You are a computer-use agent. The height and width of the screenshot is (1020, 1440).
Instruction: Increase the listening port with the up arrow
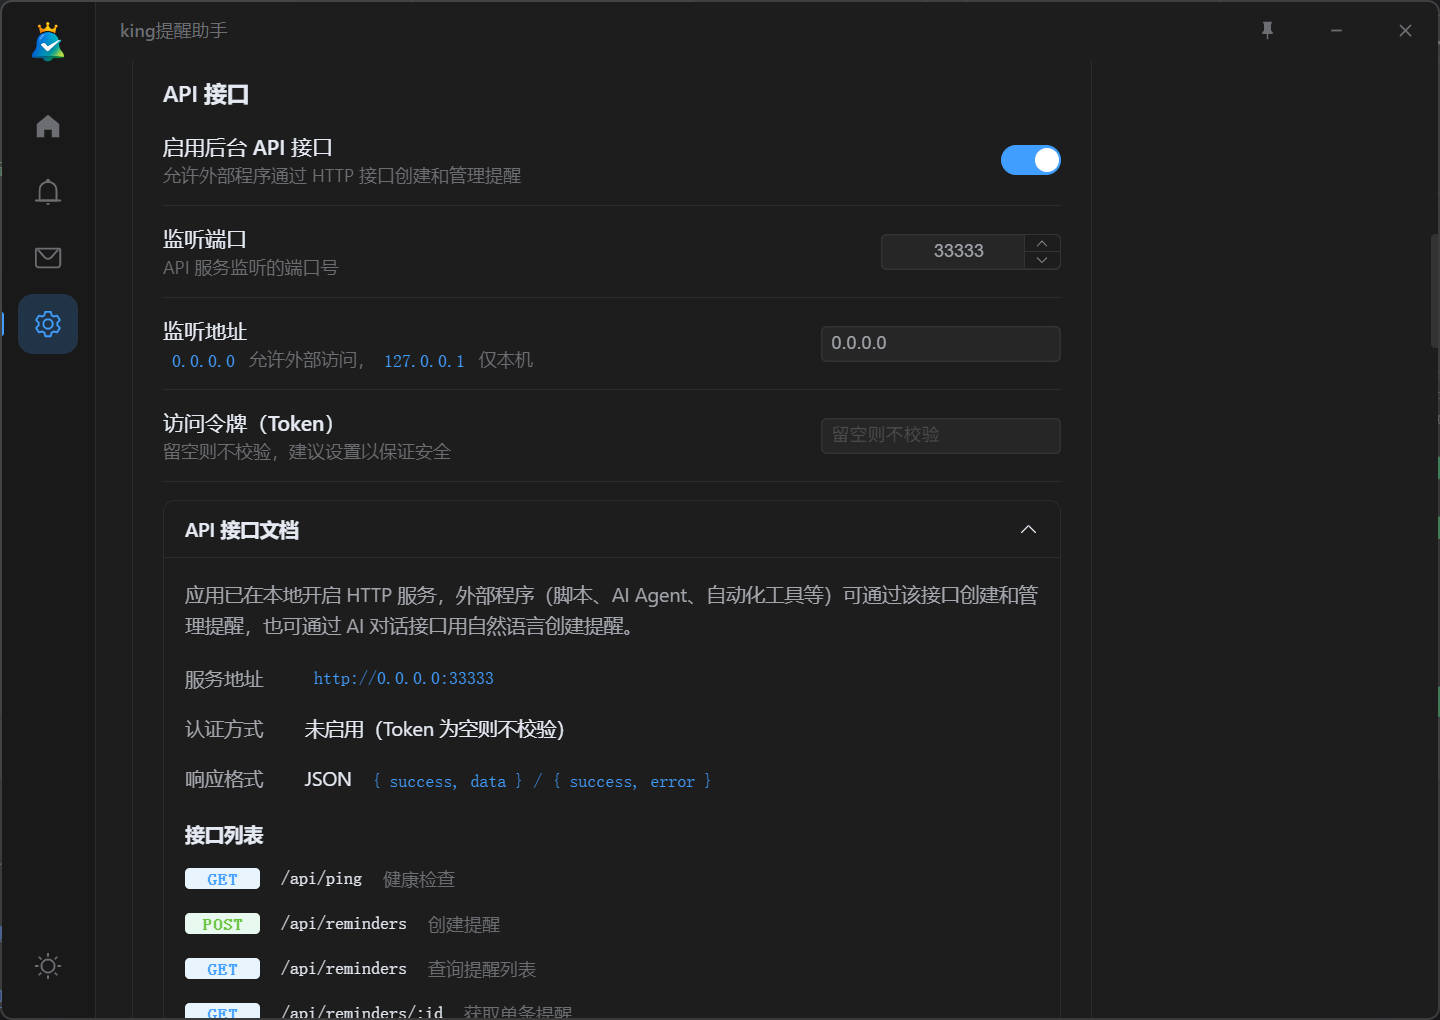(1041, 242)
